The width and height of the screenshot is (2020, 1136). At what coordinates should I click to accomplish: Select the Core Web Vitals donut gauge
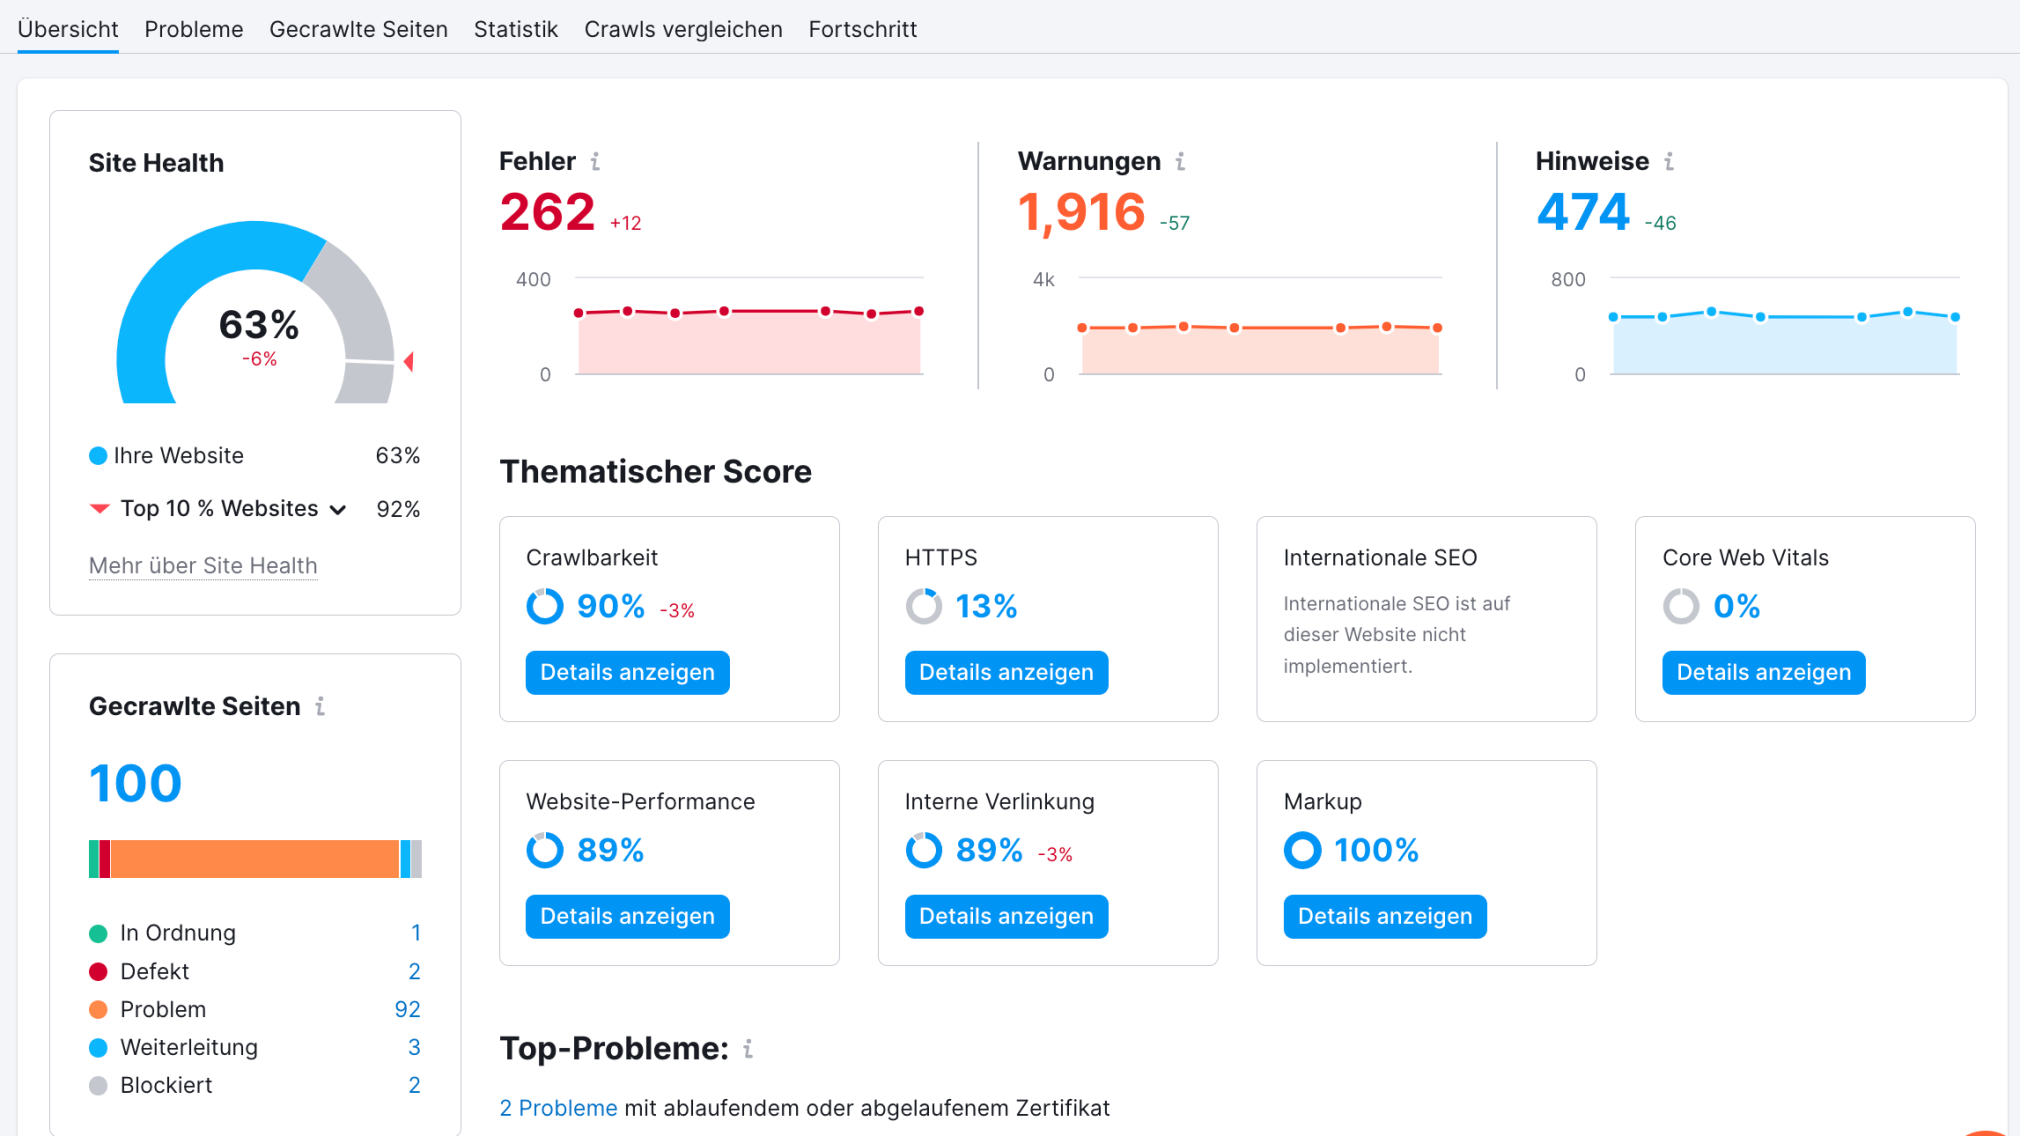(x=1681, y=606)
